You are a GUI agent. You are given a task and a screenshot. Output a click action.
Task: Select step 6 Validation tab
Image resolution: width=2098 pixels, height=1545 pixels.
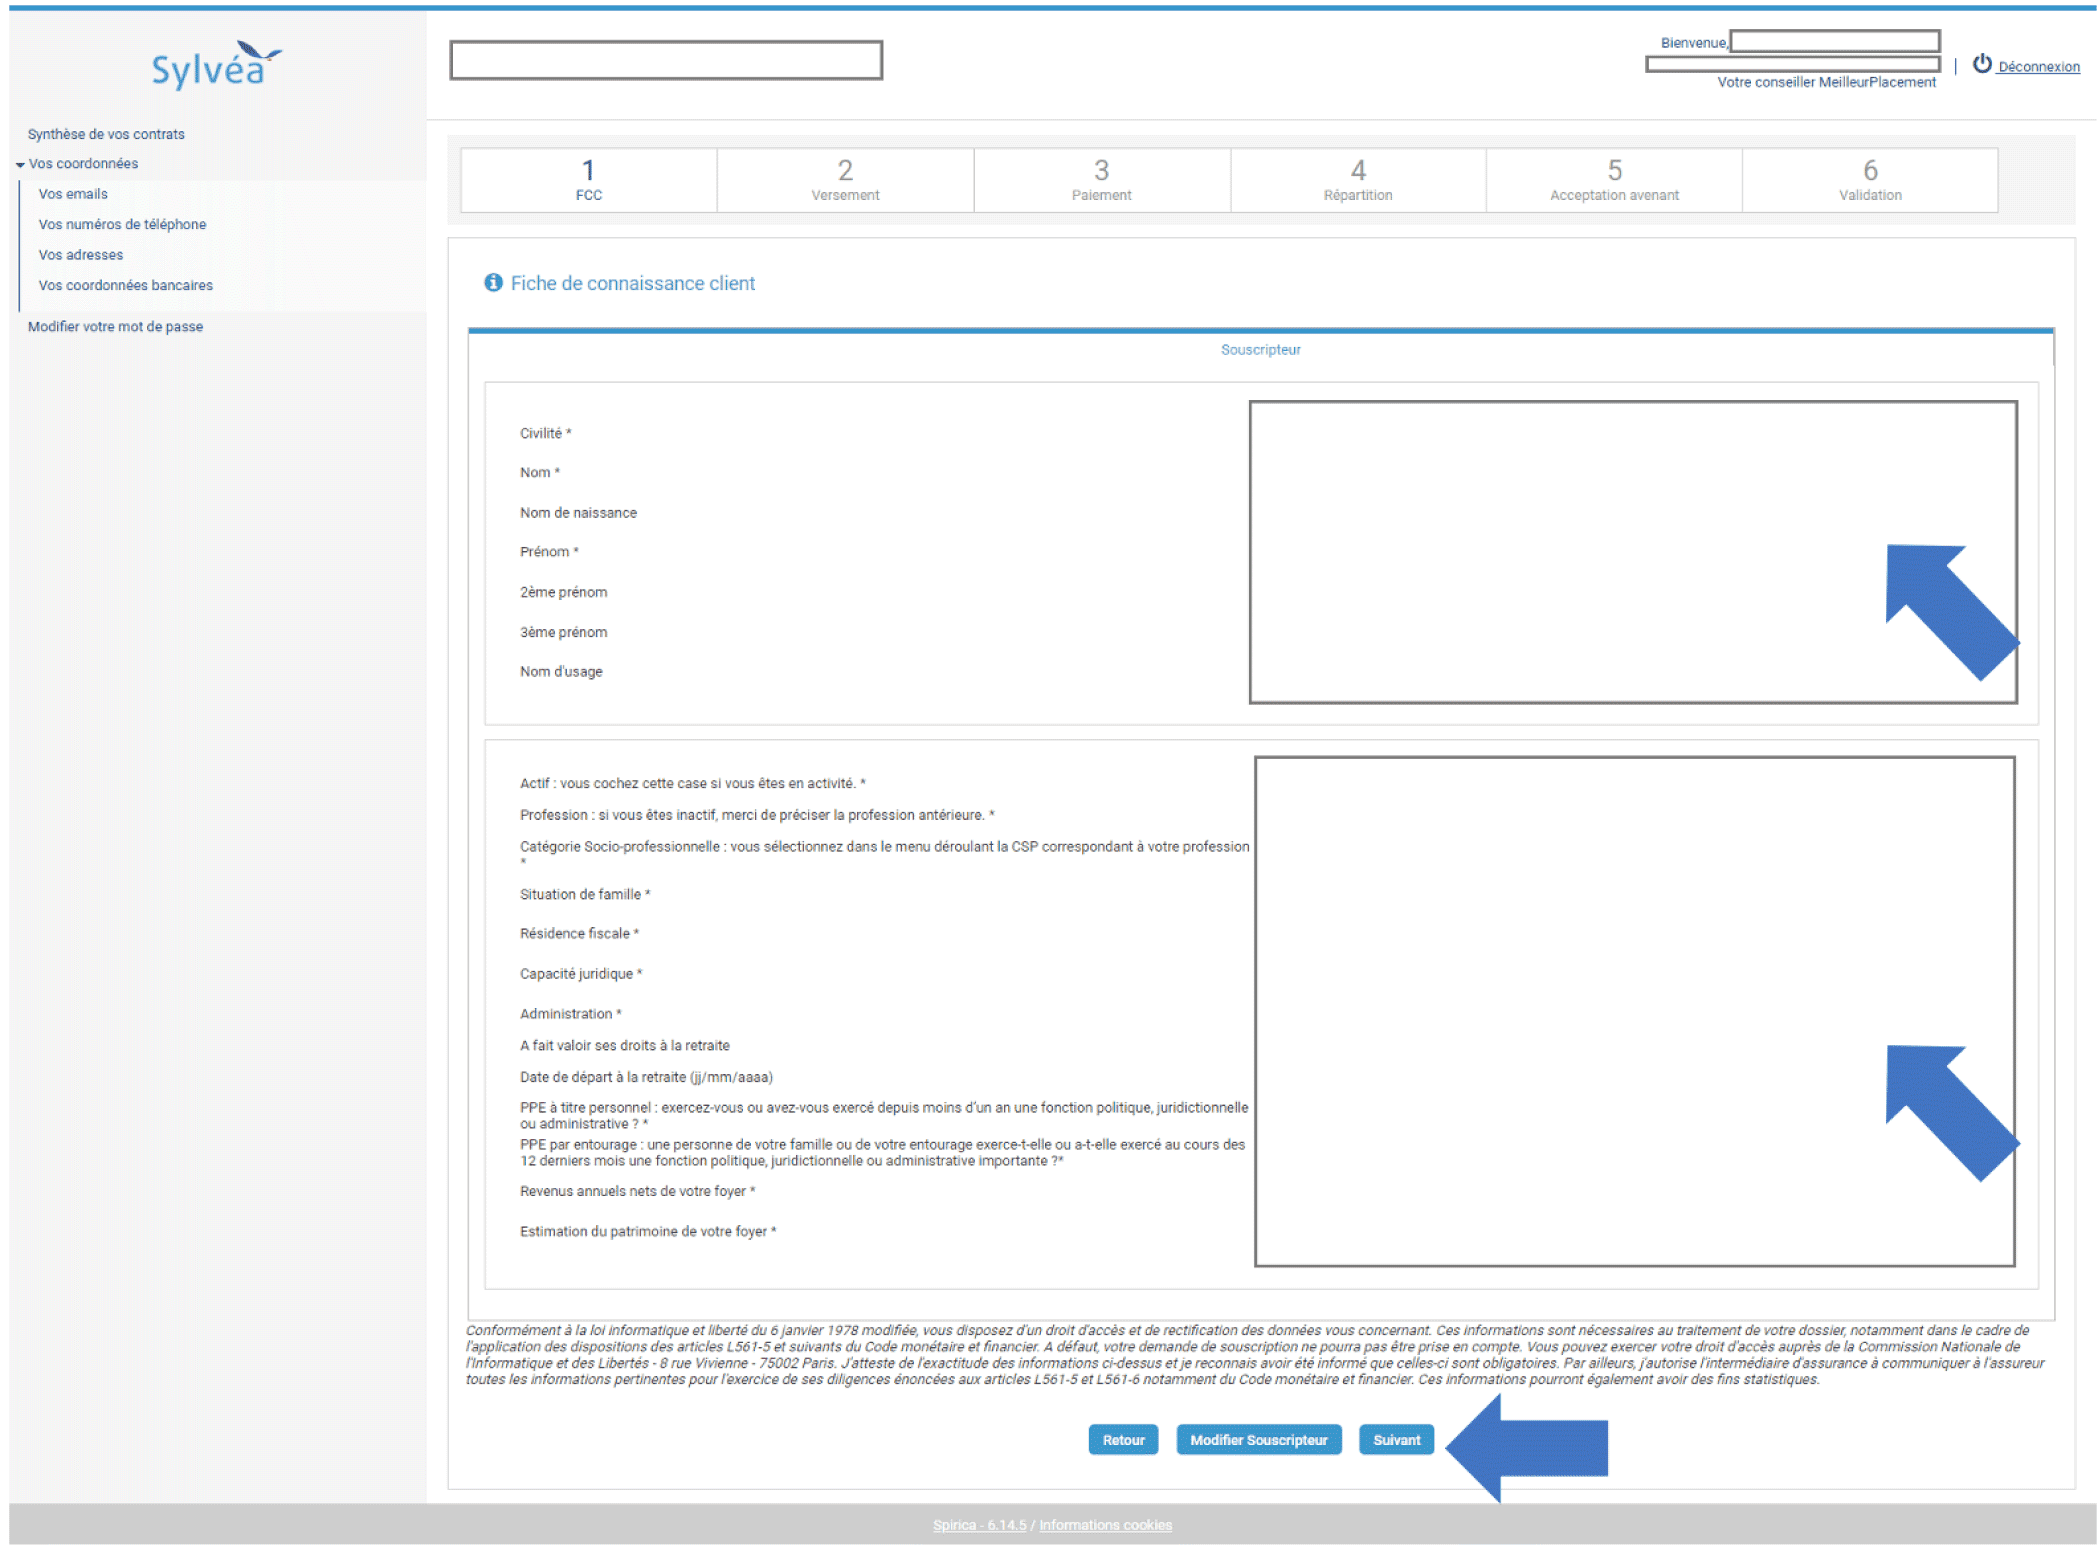tap(1870, 180)
